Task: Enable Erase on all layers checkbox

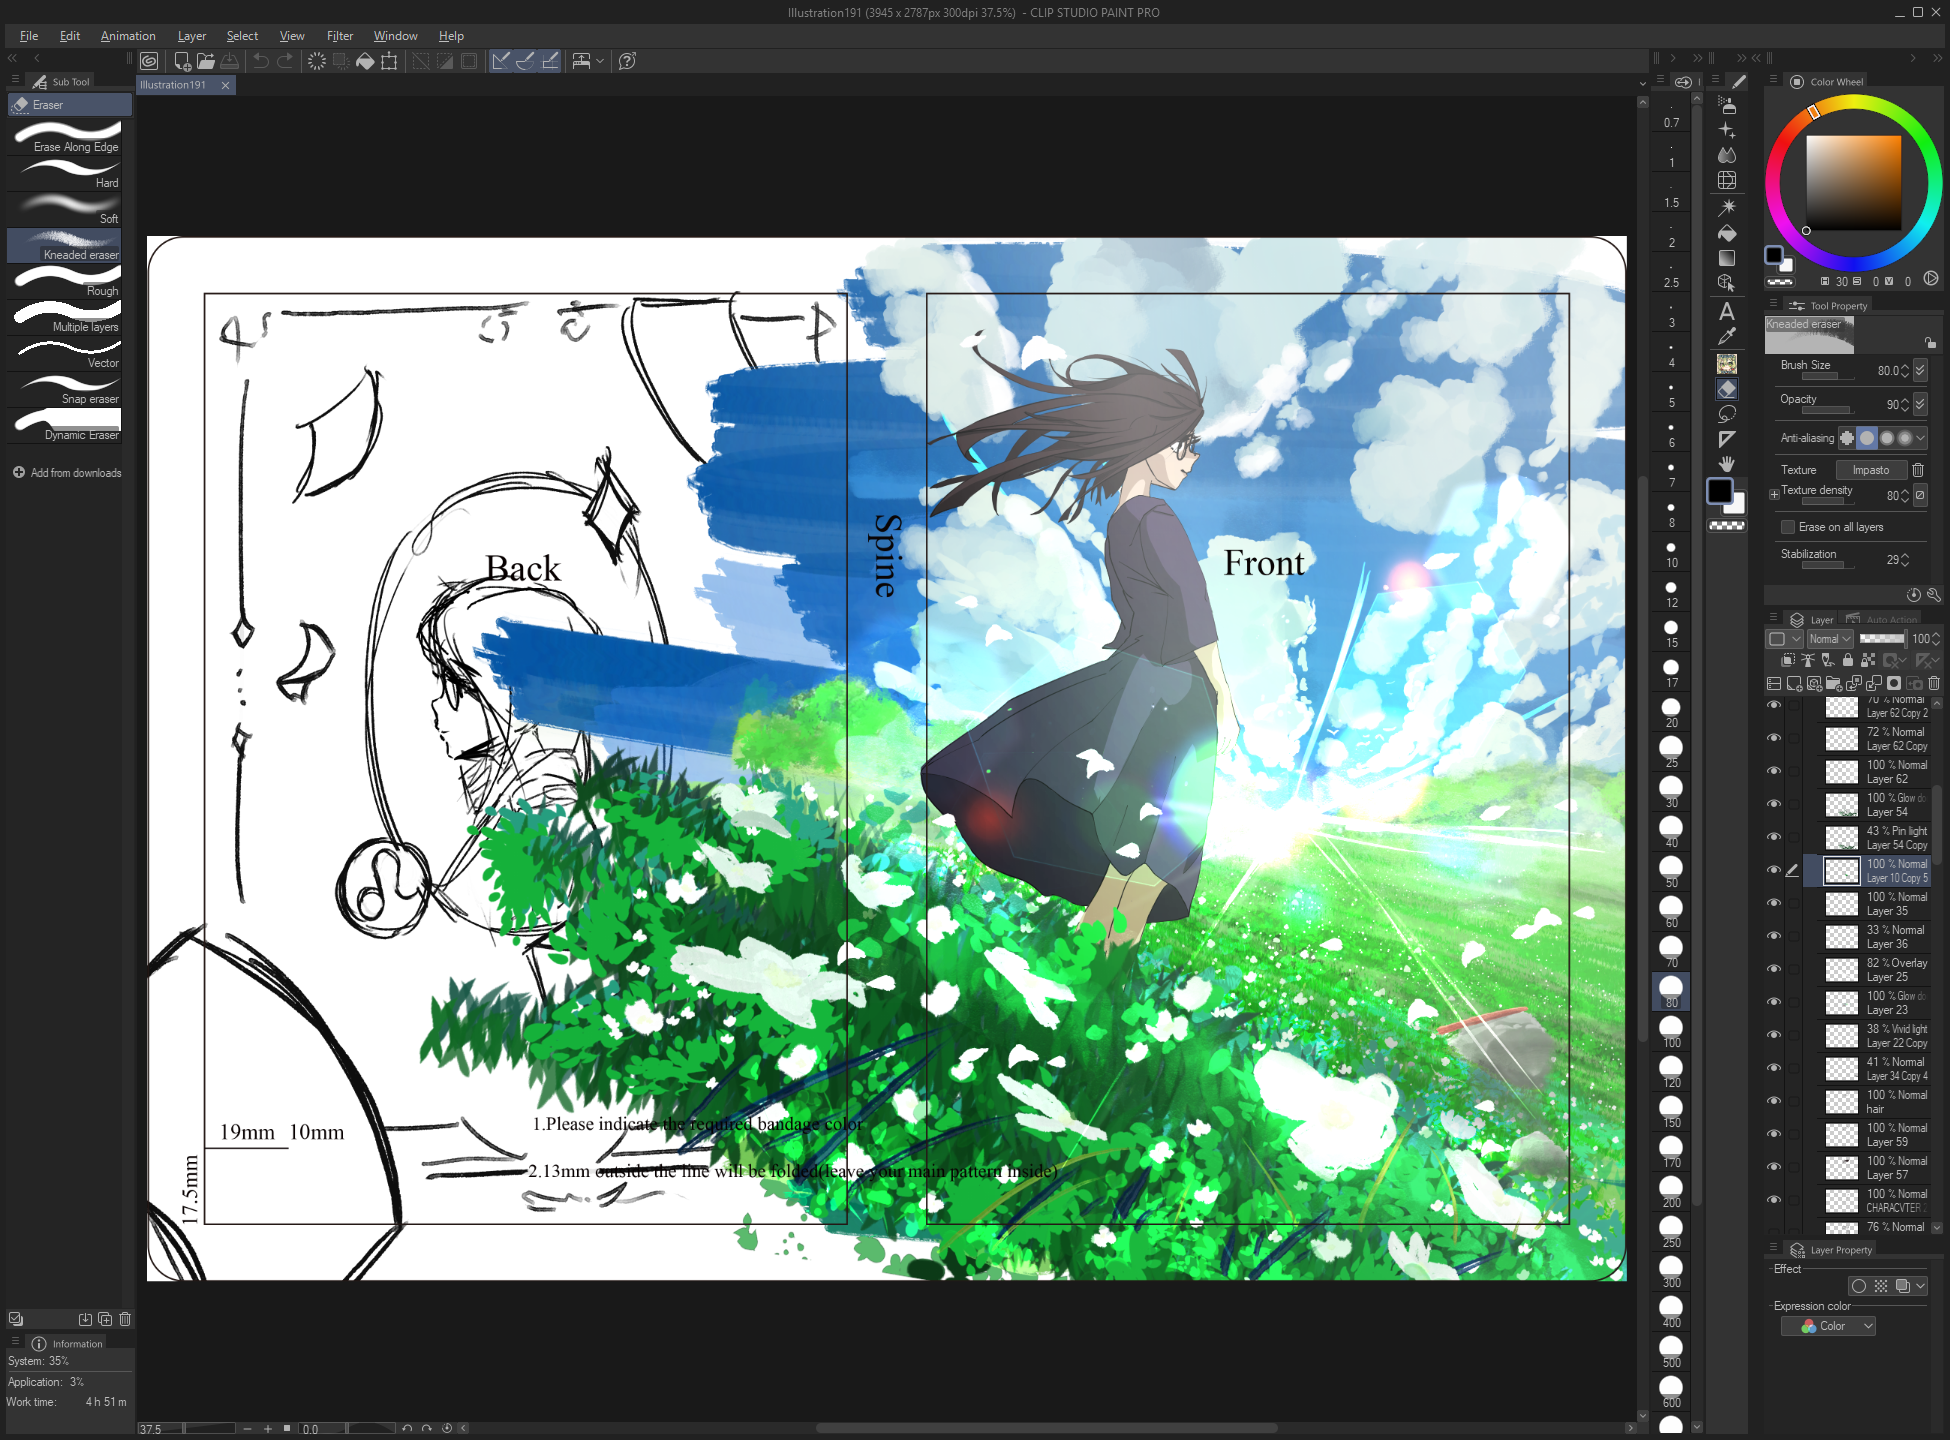Action: coord(1788,527)
